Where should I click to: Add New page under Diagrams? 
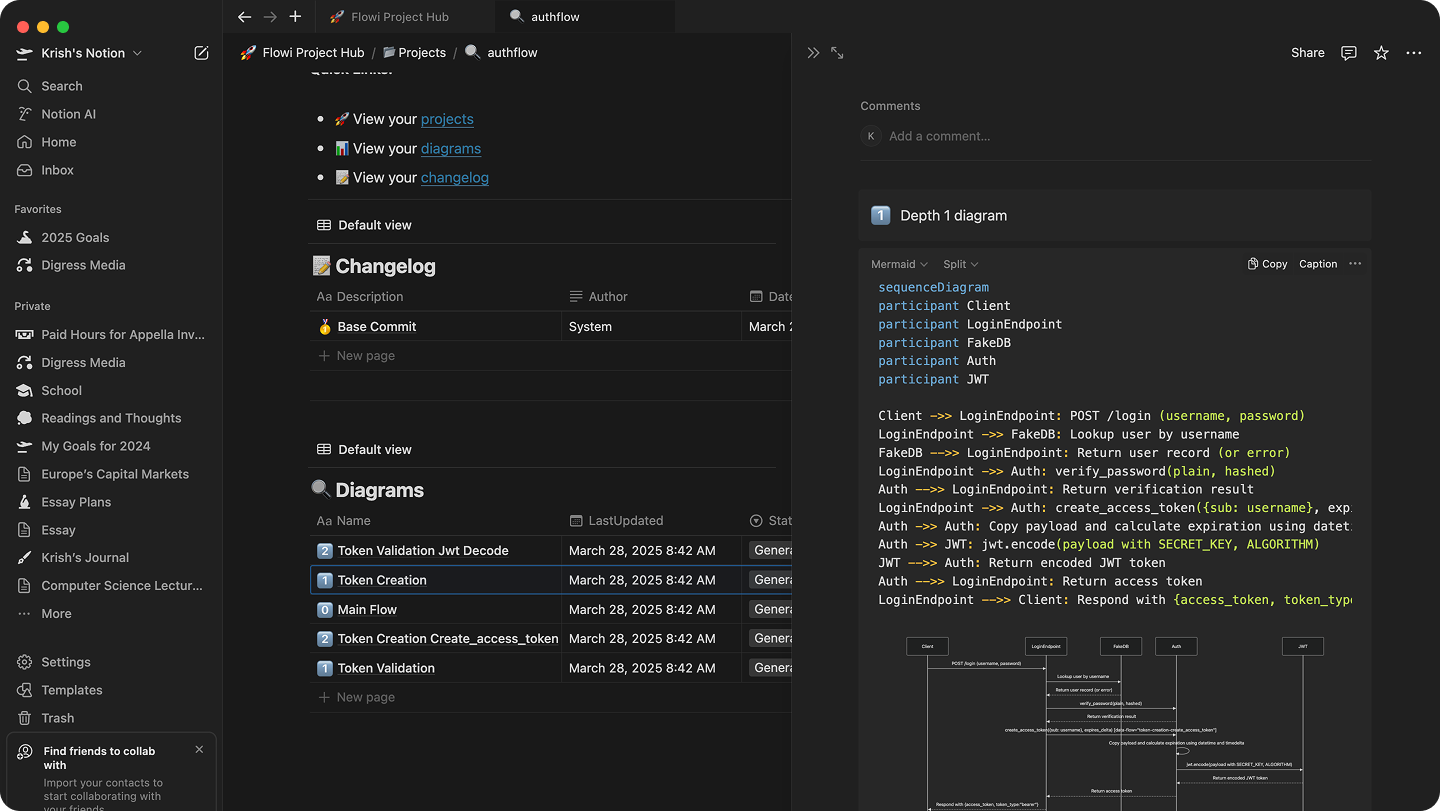[x=356, y=697]
